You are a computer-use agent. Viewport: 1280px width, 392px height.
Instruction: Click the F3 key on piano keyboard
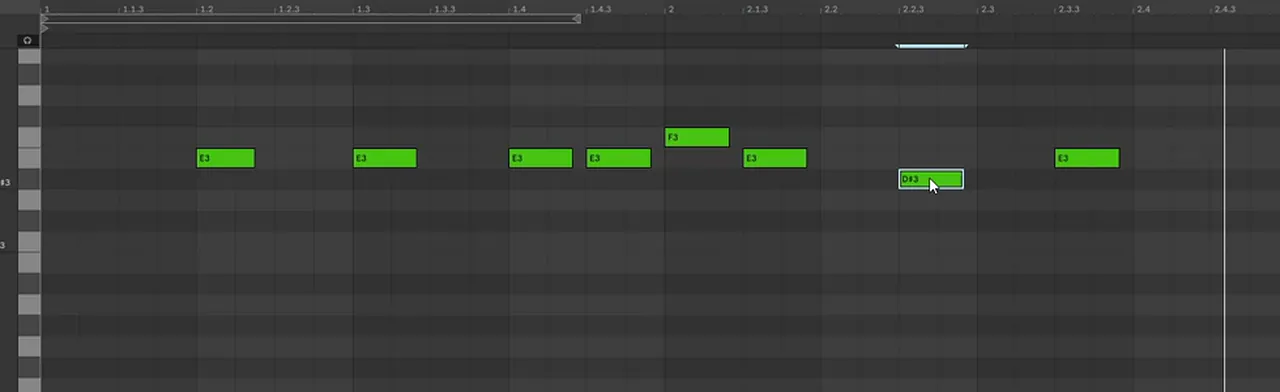(29, 137)
